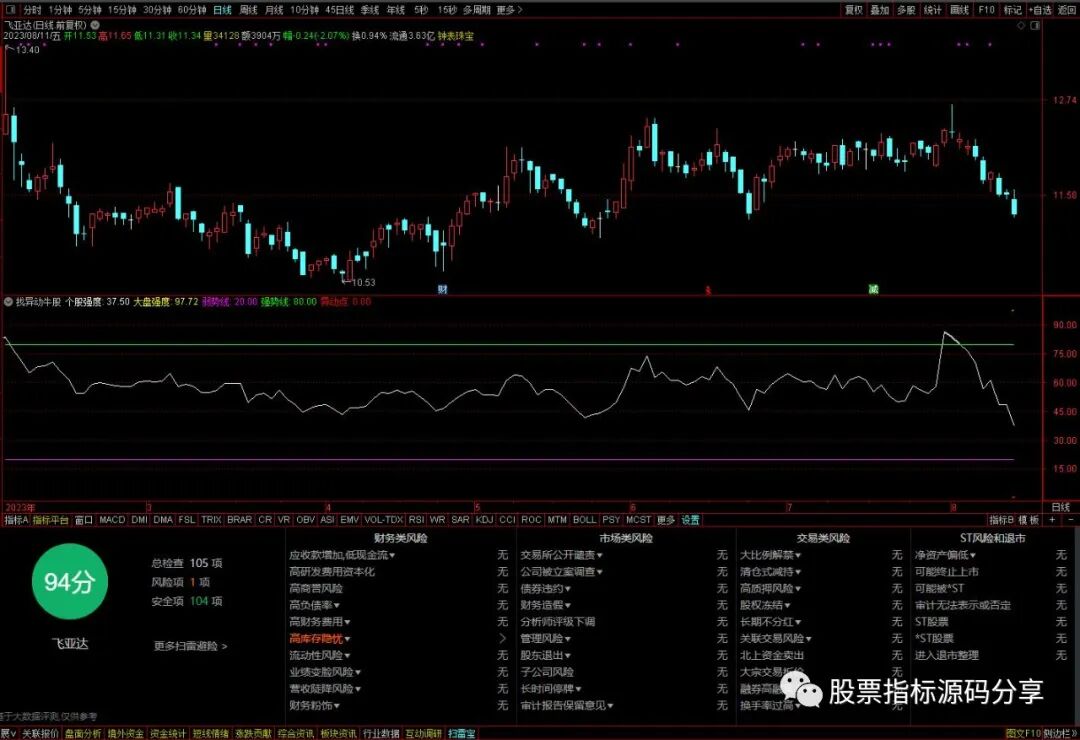1080x740 pixels.
Task: Click the 模板 template button
Action: tap(1029, 520)
